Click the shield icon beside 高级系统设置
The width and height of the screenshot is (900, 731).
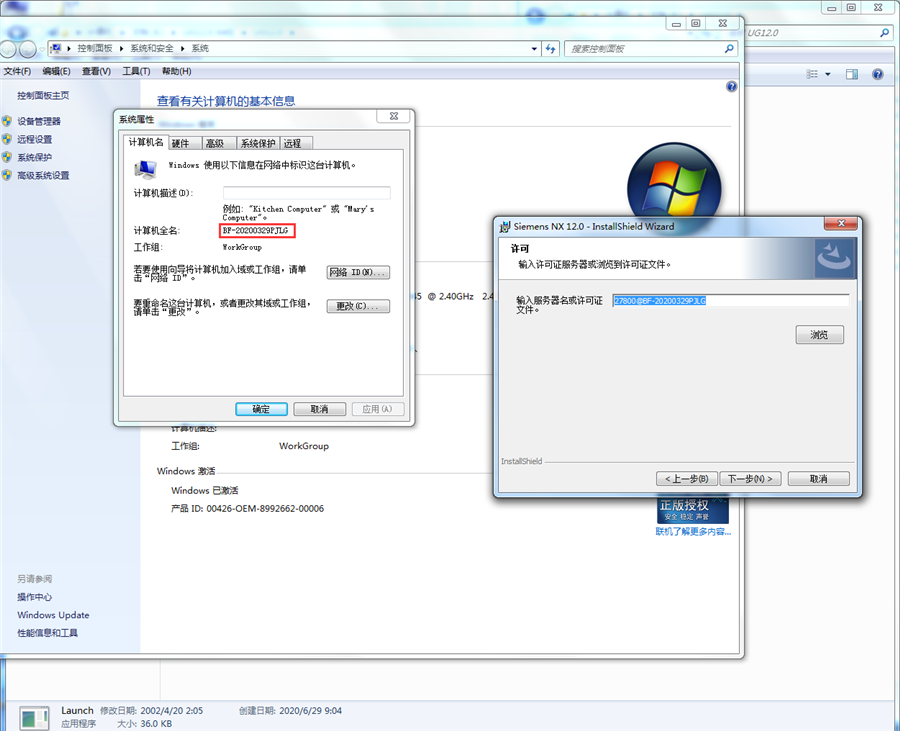coord(7,175)
